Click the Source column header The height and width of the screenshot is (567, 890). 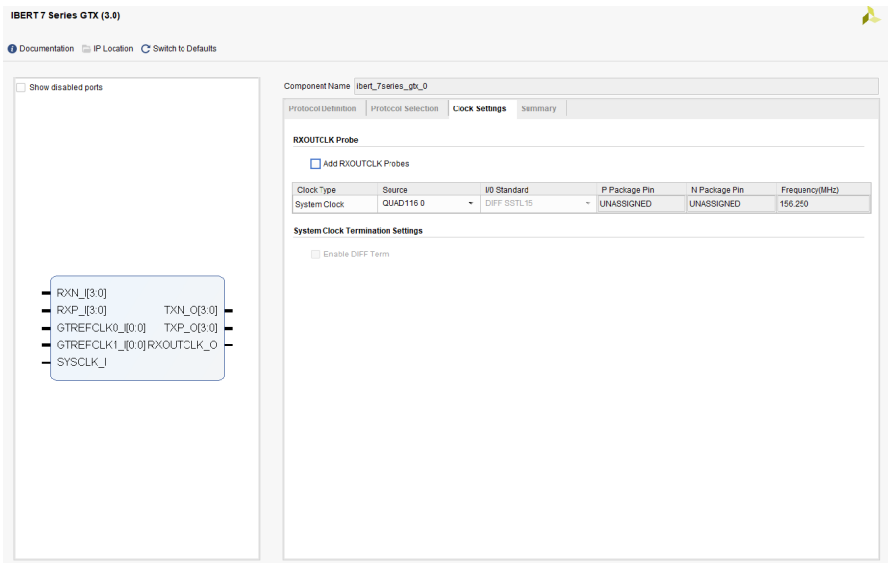click(x=429, y=190)
